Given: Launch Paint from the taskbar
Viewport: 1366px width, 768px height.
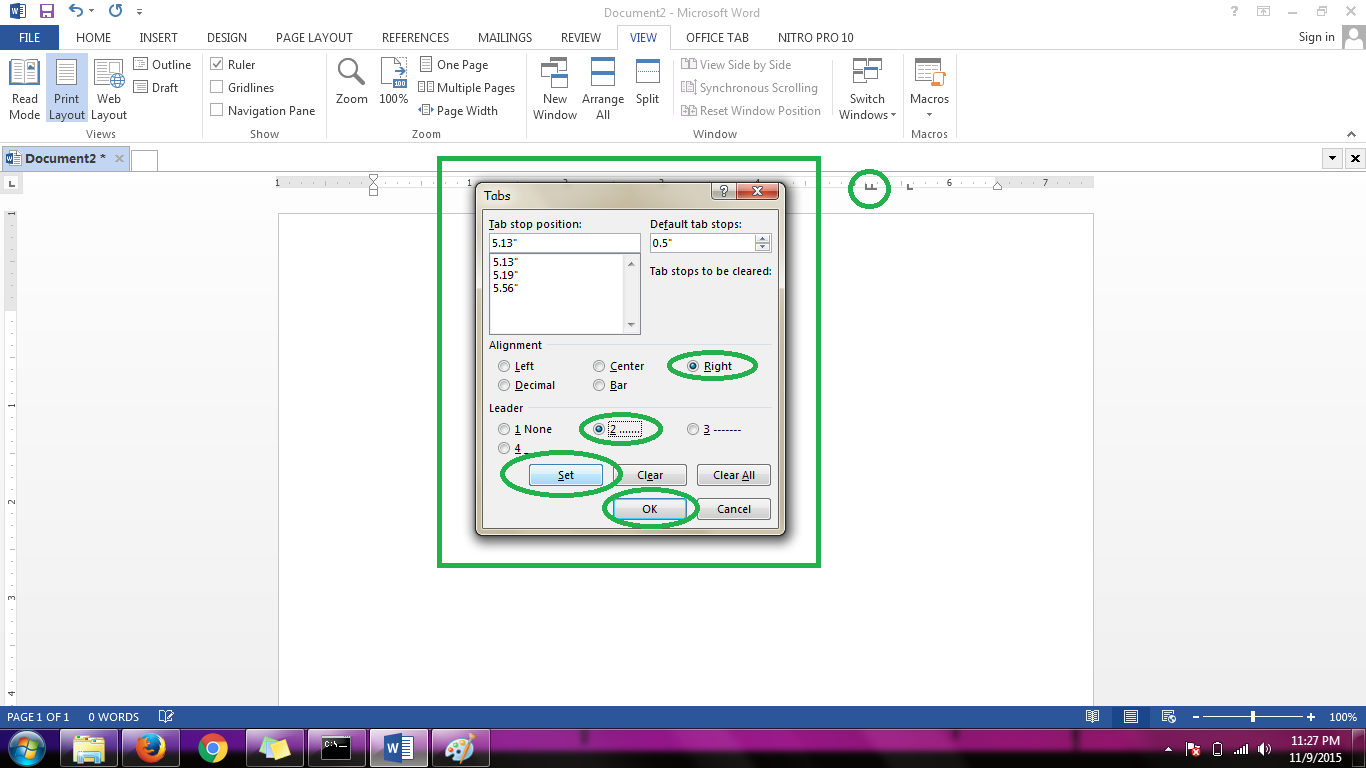Looking at the screenshot, I should click(x=459, y=748).
